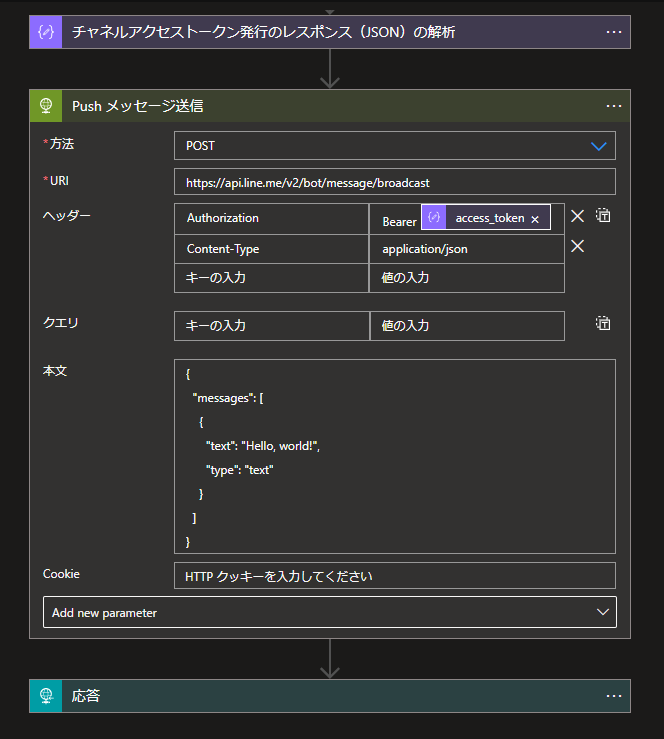This screenshot has width=664, height=739.
Task: Remove the access_token dynamic content token
Action: click(535, 219)
